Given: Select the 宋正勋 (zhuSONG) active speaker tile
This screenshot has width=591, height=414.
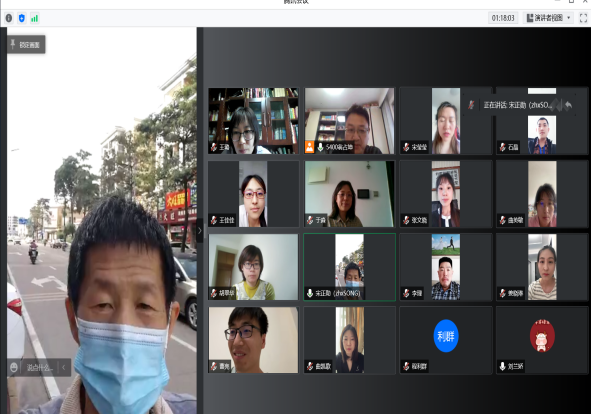Looking at the screenshot, I should tap(349, 267).
